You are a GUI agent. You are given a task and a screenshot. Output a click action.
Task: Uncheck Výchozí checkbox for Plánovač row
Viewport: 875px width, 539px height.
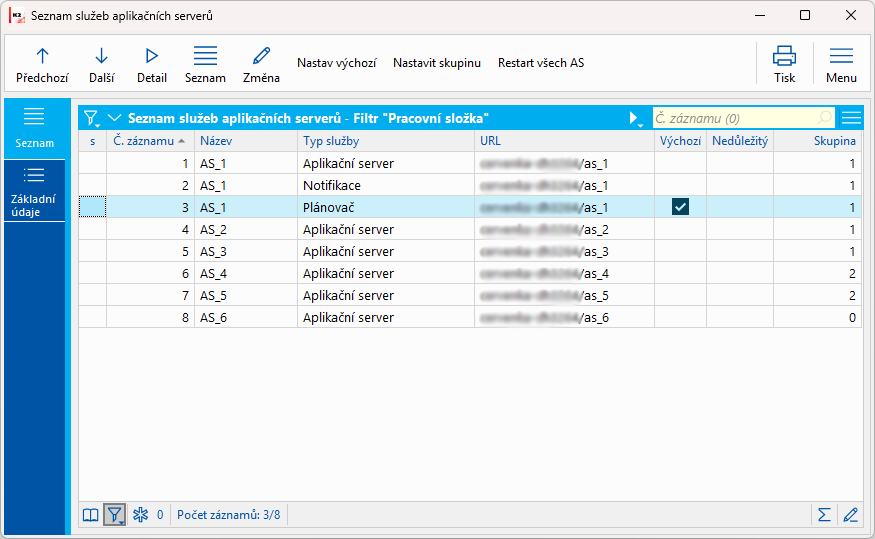coord(680,207)
